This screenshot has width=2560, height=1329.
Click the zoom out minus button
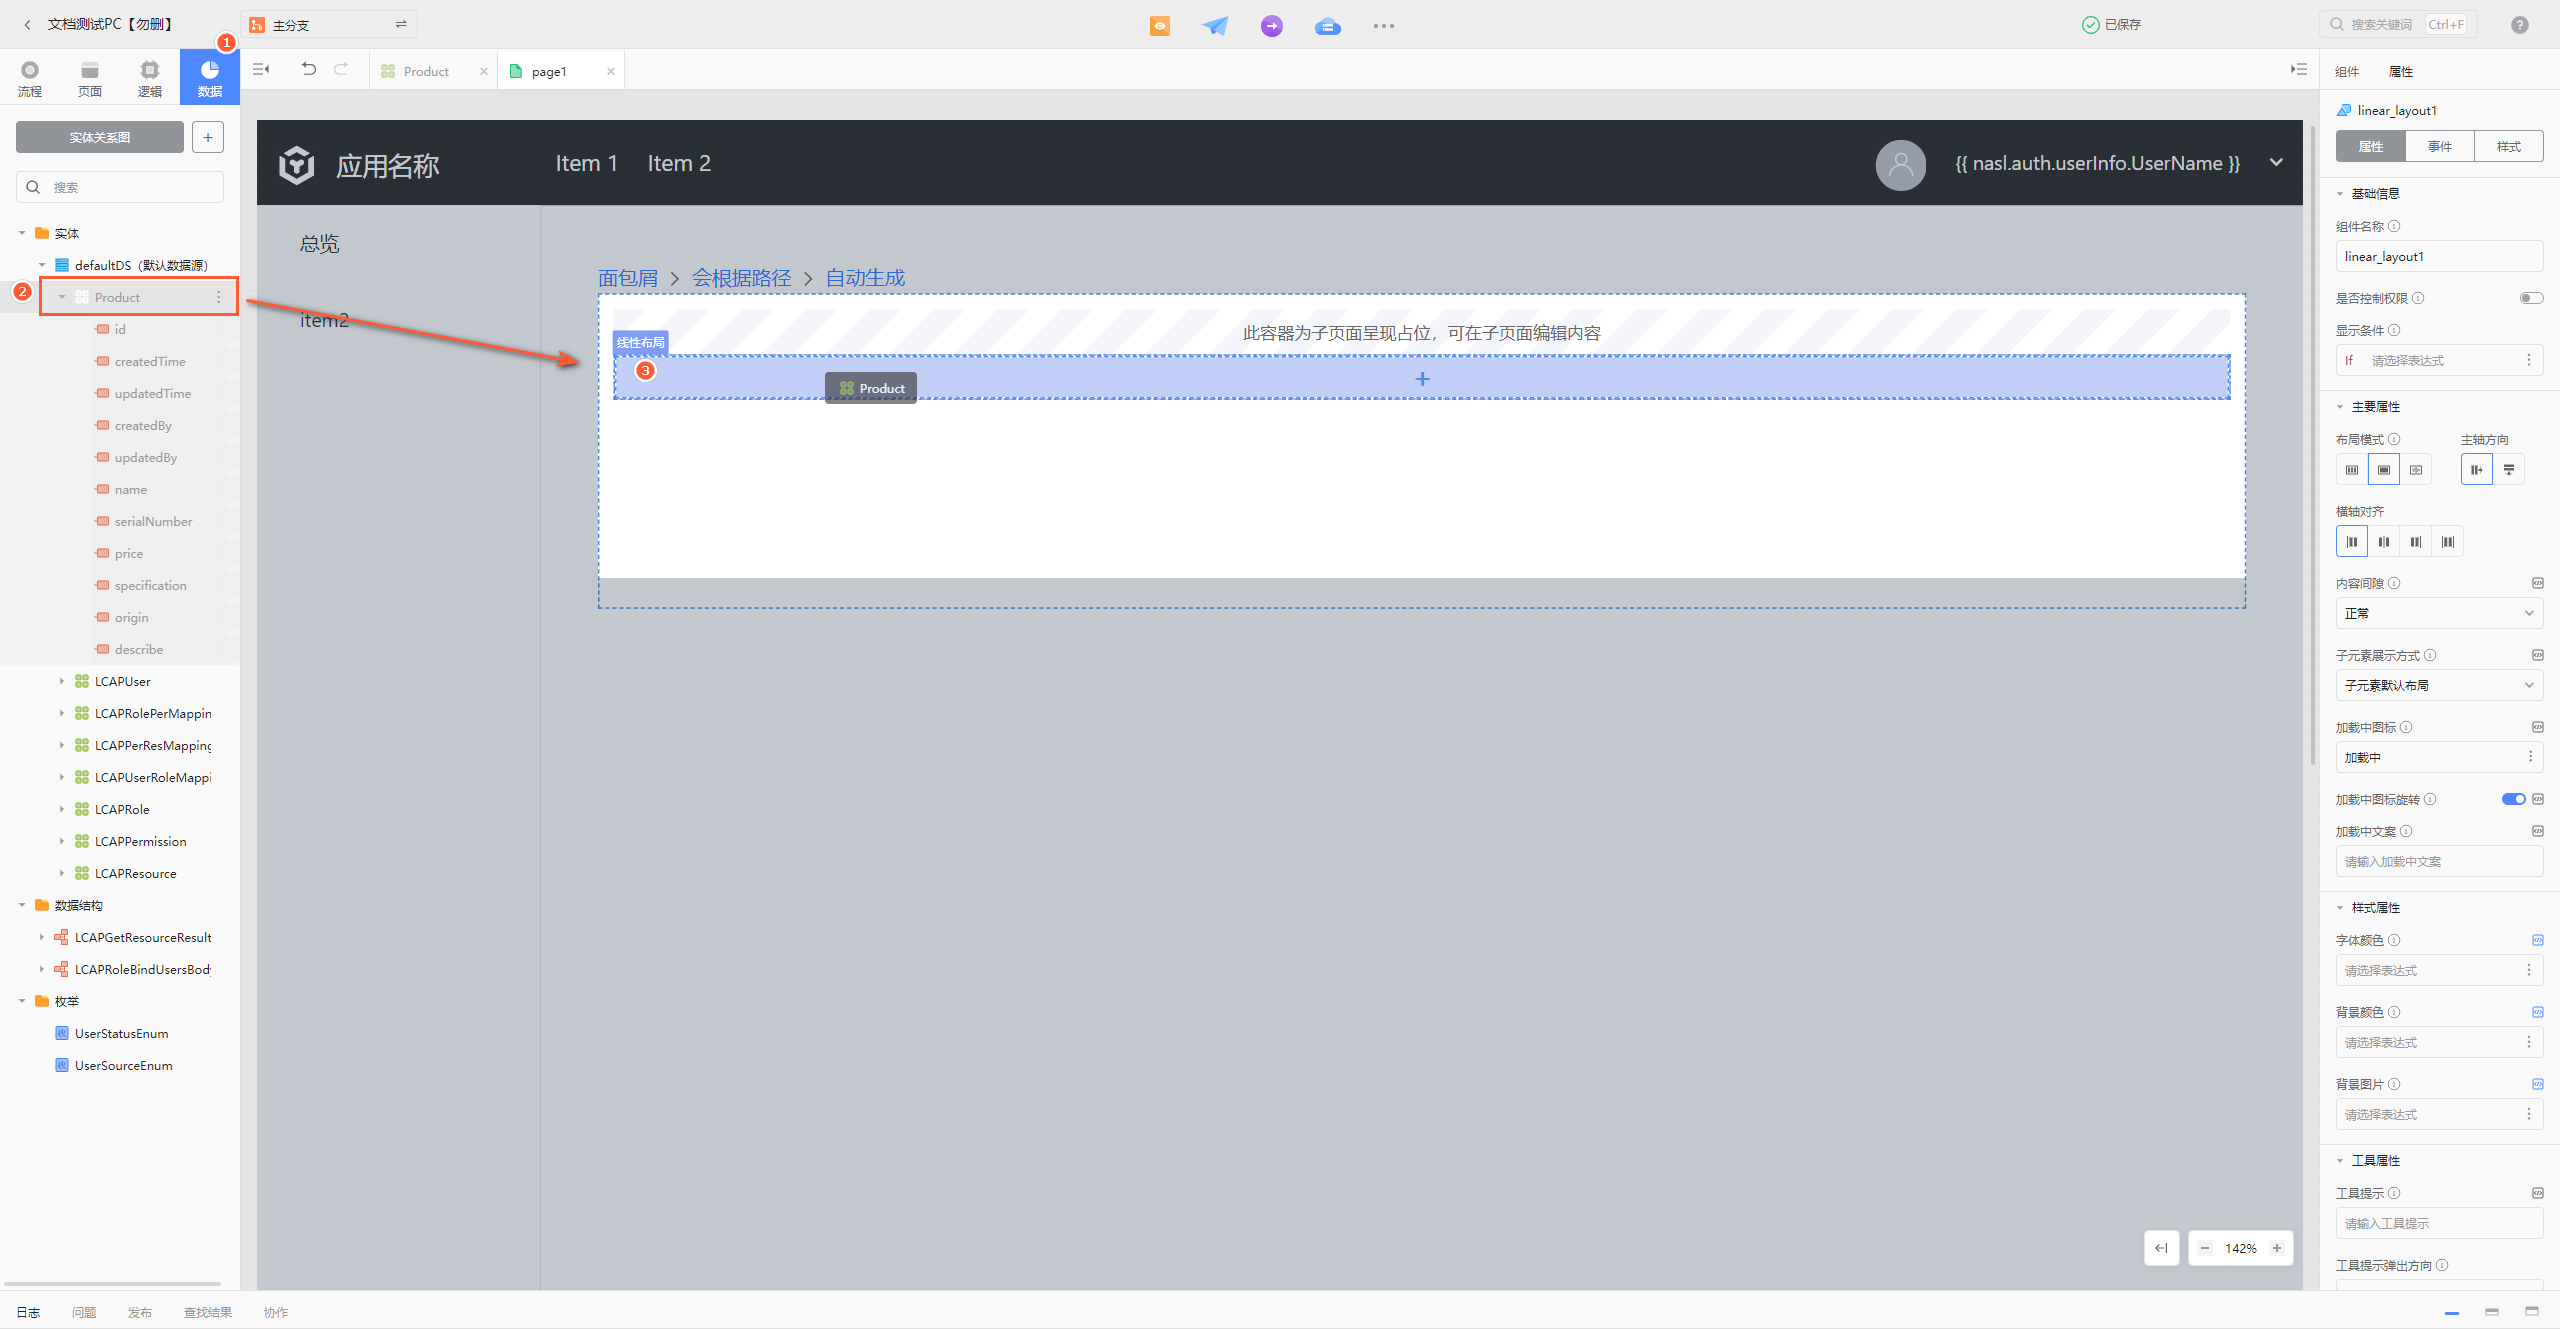click(x=2205, y=1248)
